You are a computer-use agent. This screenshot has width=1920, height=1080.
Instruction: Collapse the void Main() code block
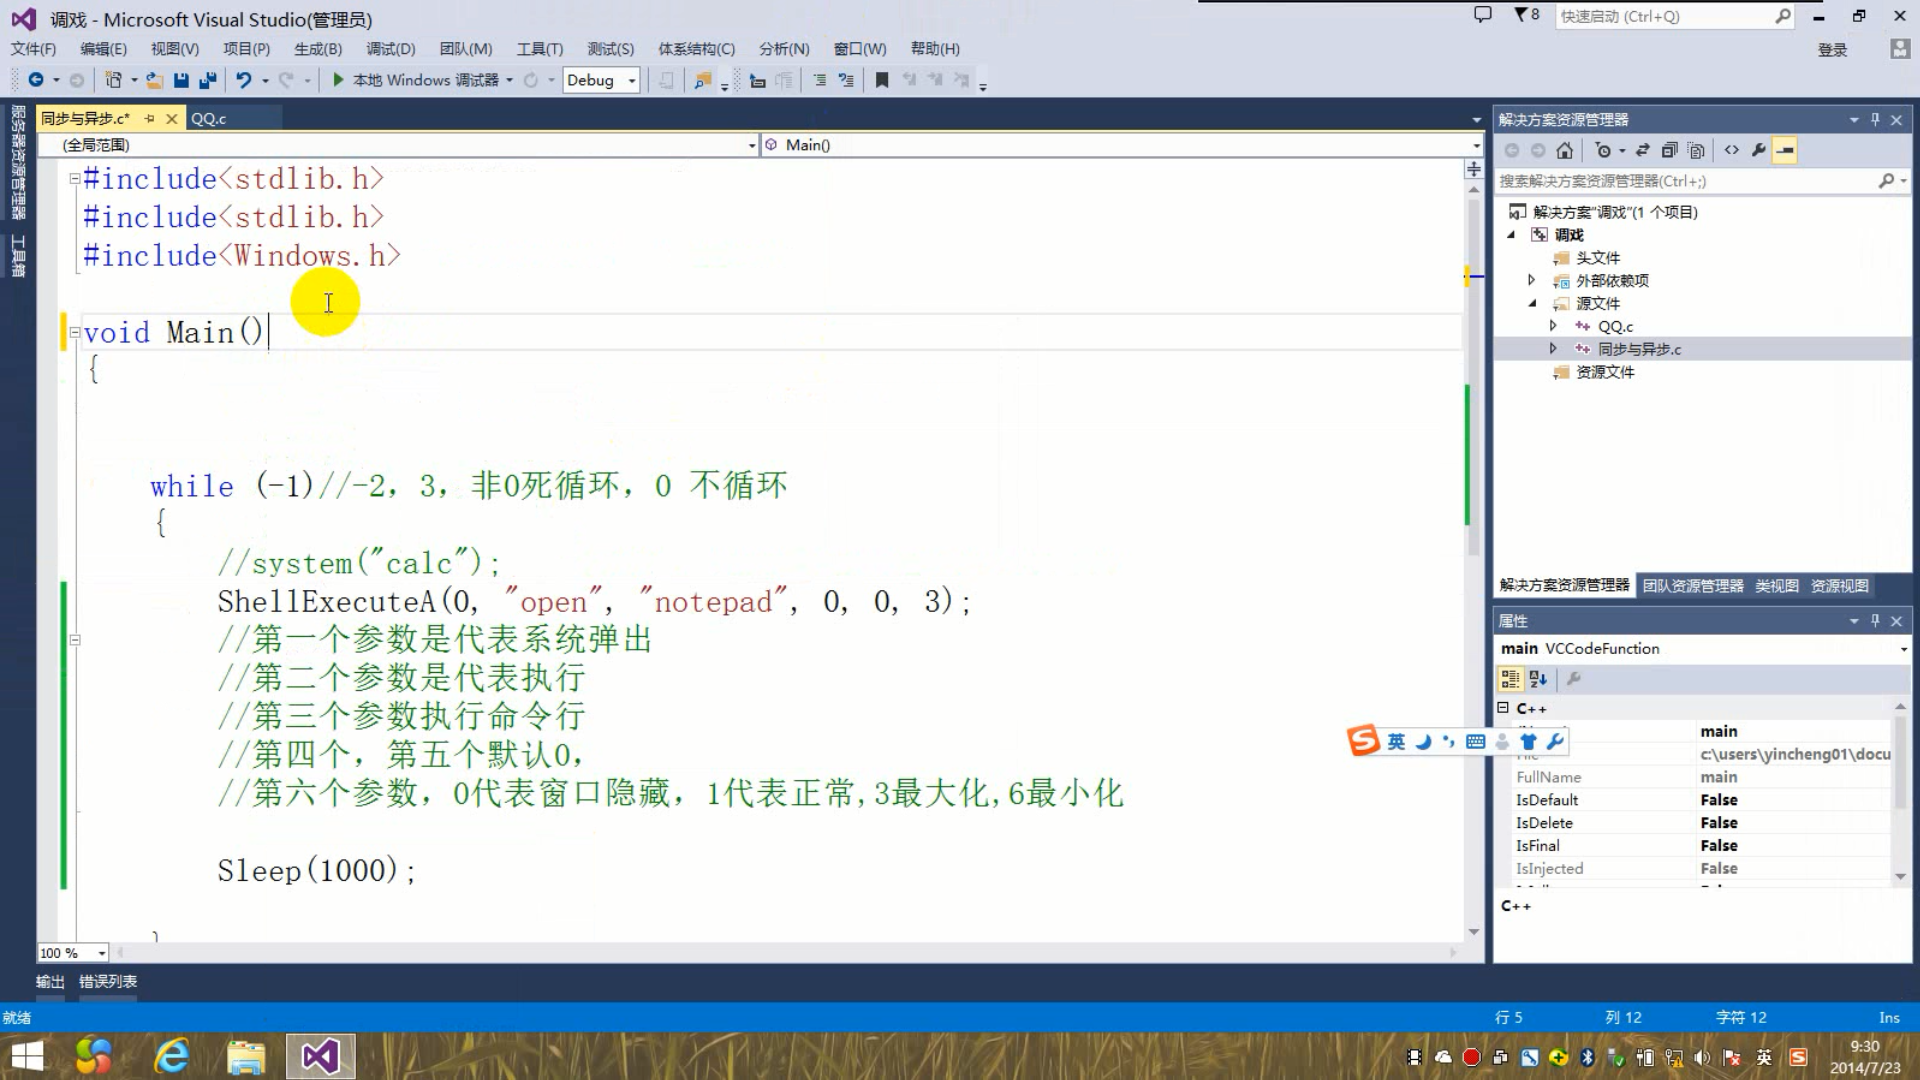pos(74,332)
